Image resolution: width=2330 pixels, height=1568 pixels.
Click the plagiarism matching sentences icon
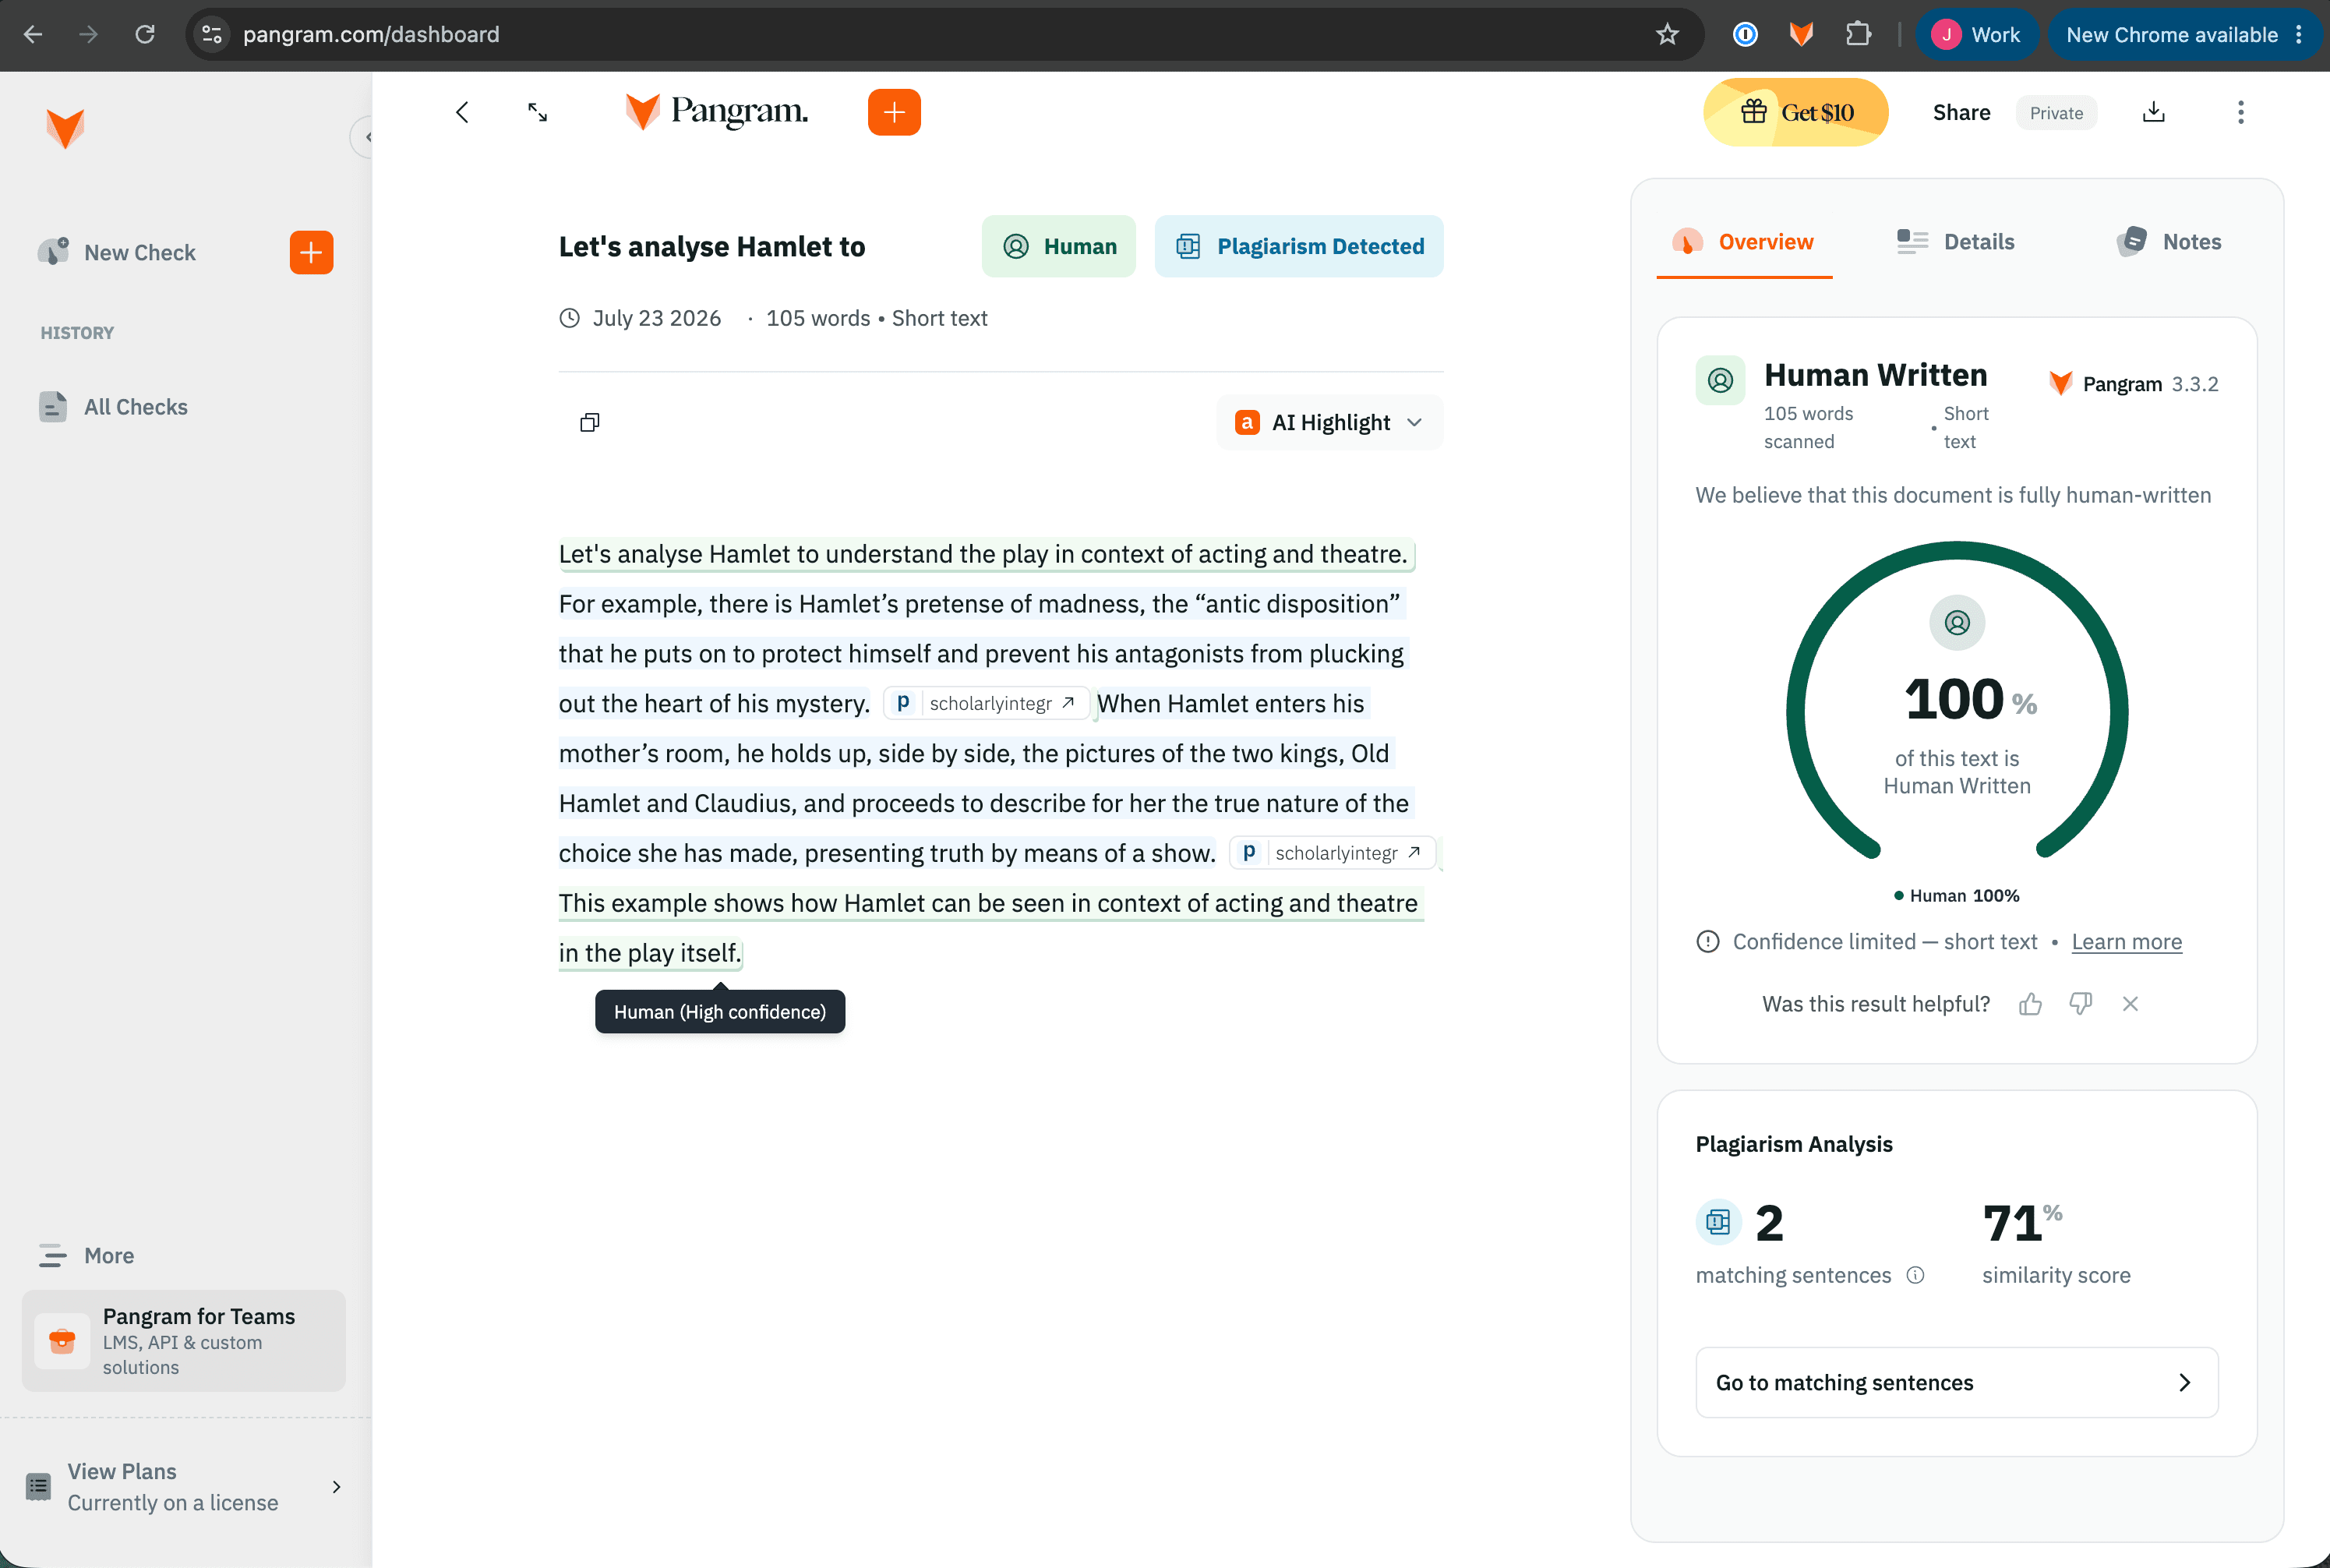click(1718, 1222)
